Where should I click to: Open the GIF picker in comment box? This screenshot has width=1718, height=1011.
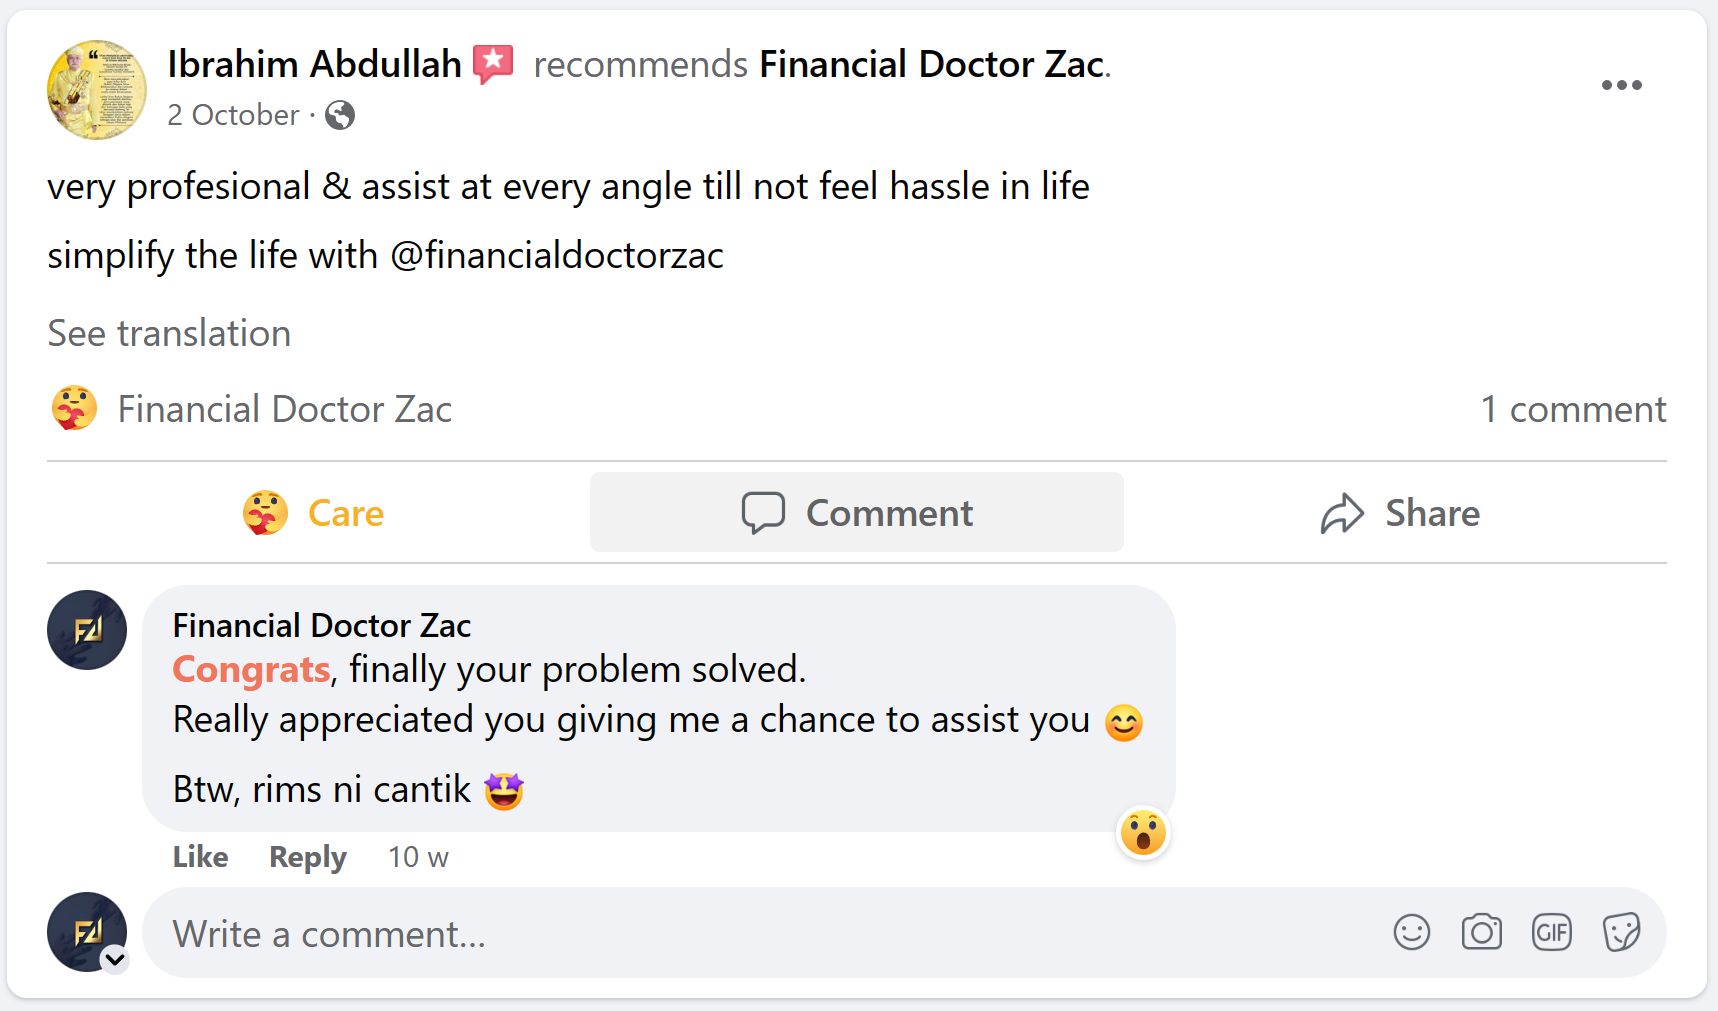(1551, 932)
